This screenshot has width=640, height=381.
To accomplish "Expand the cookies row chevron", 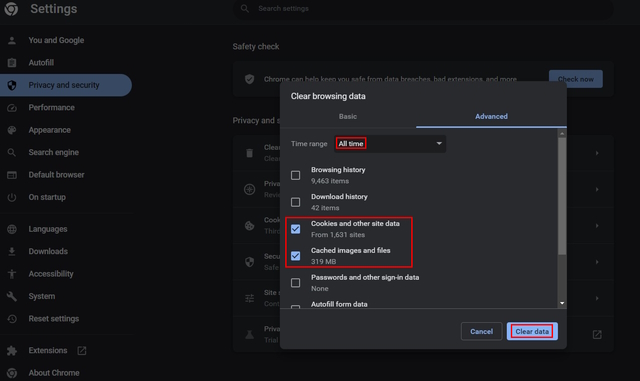I will tap(597, 225).
